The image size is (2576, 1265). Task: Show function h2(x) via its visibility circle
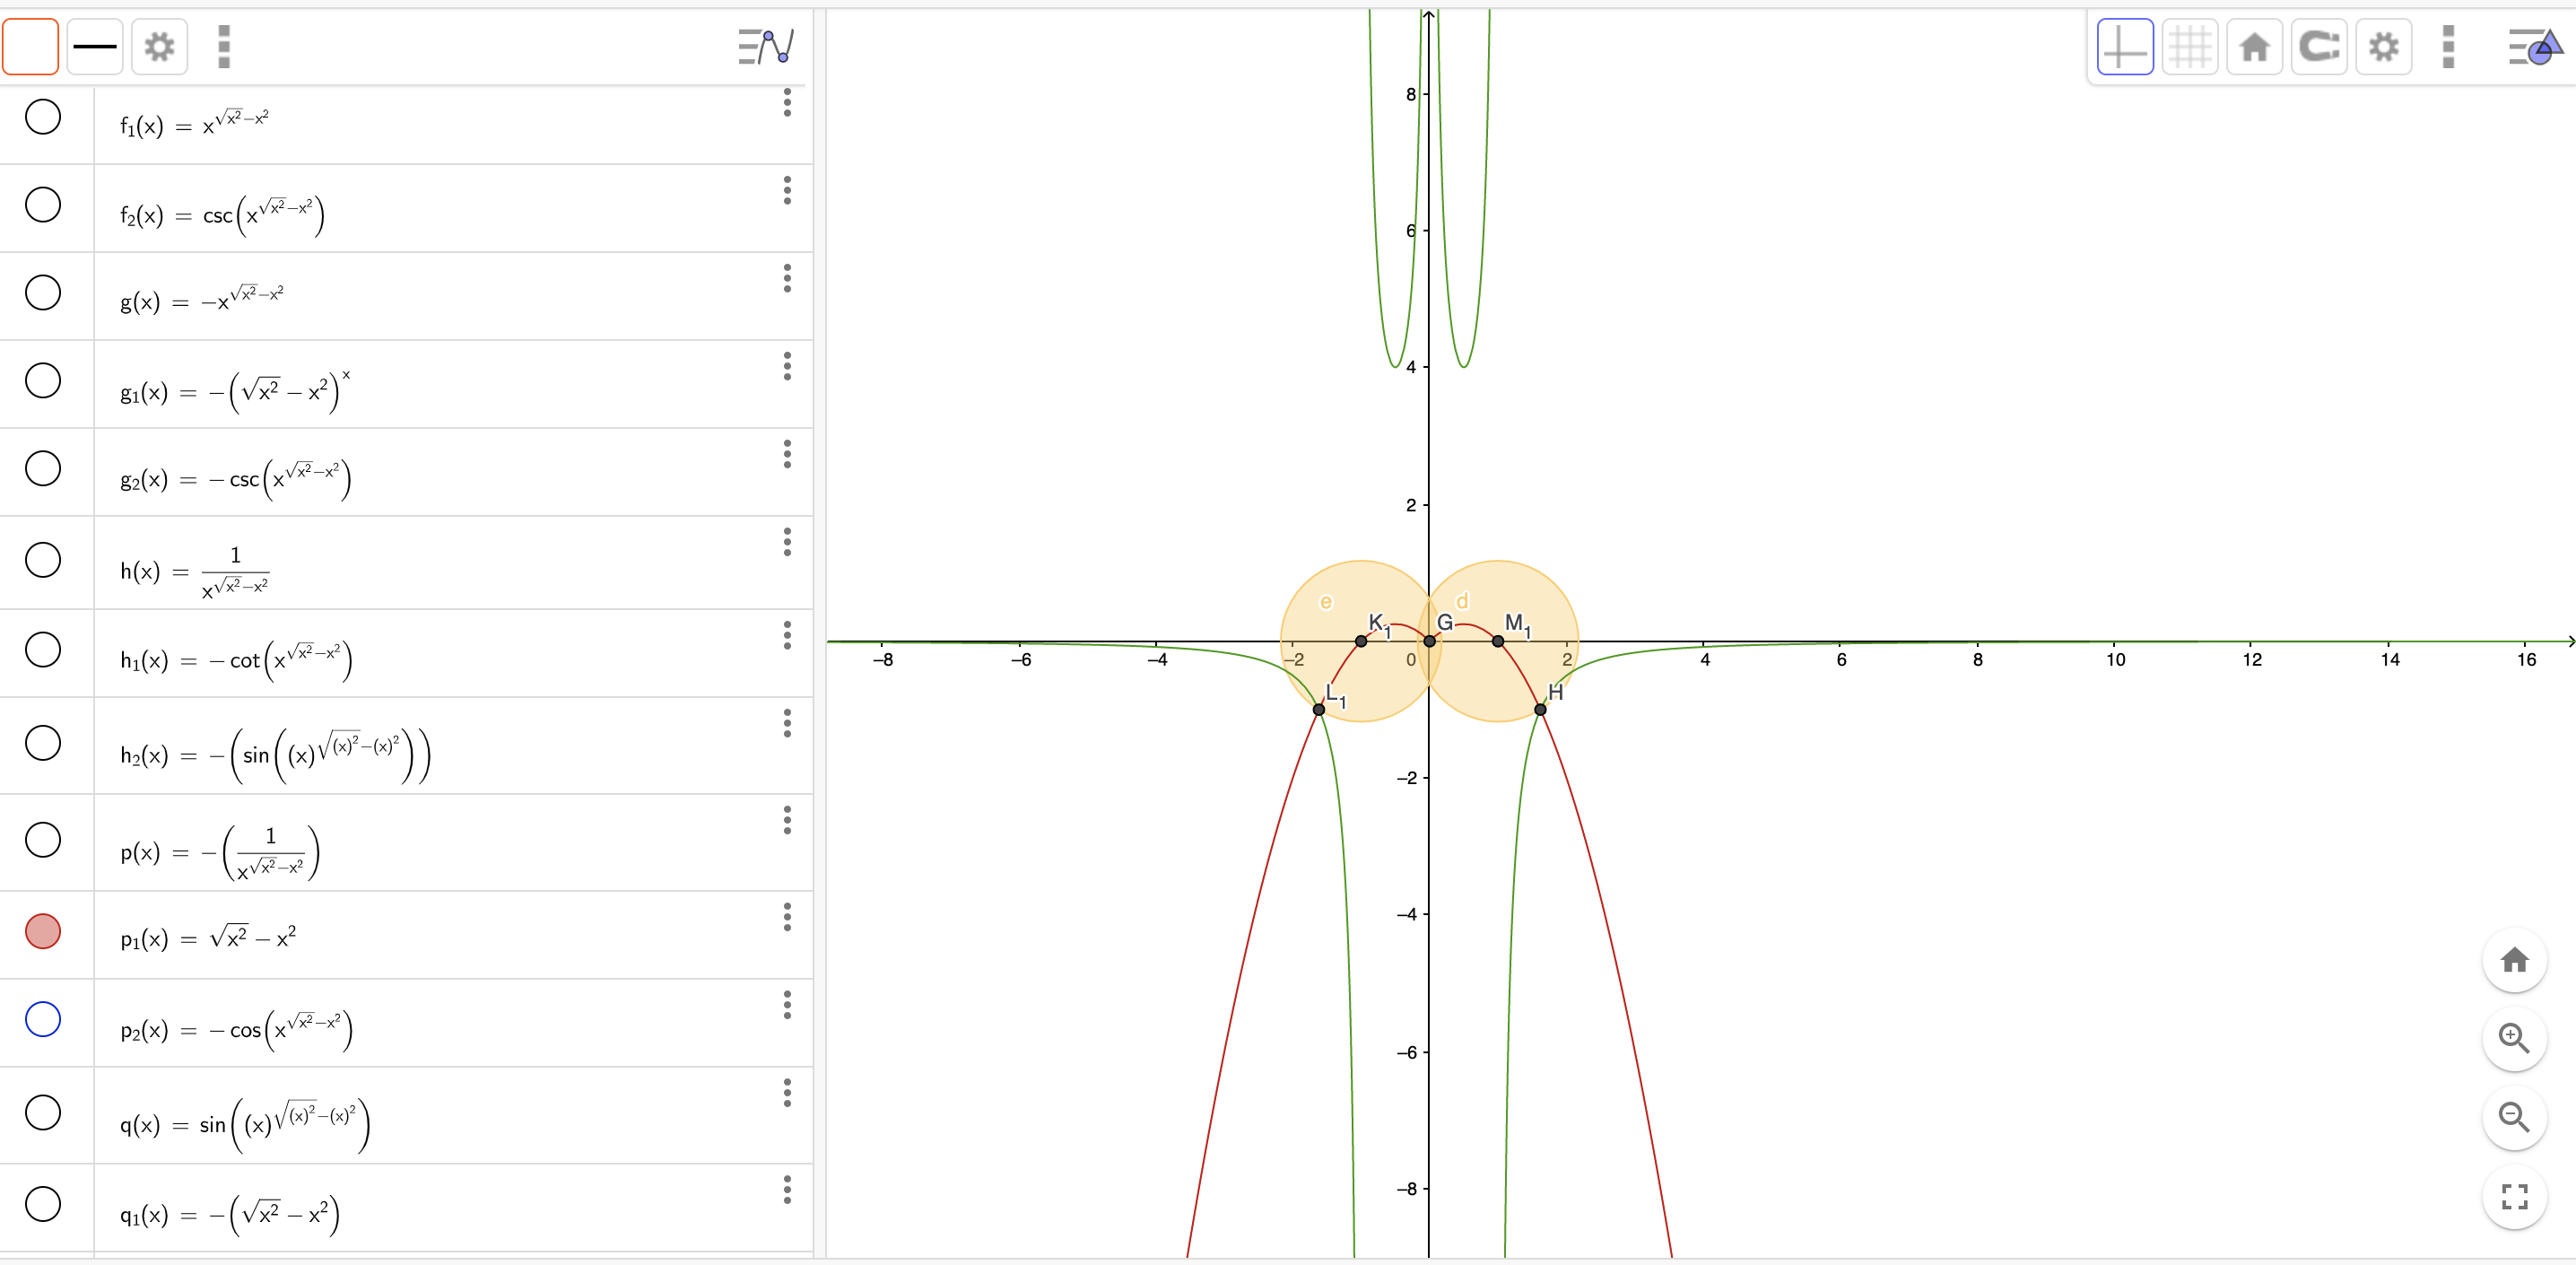pos(43,743)
